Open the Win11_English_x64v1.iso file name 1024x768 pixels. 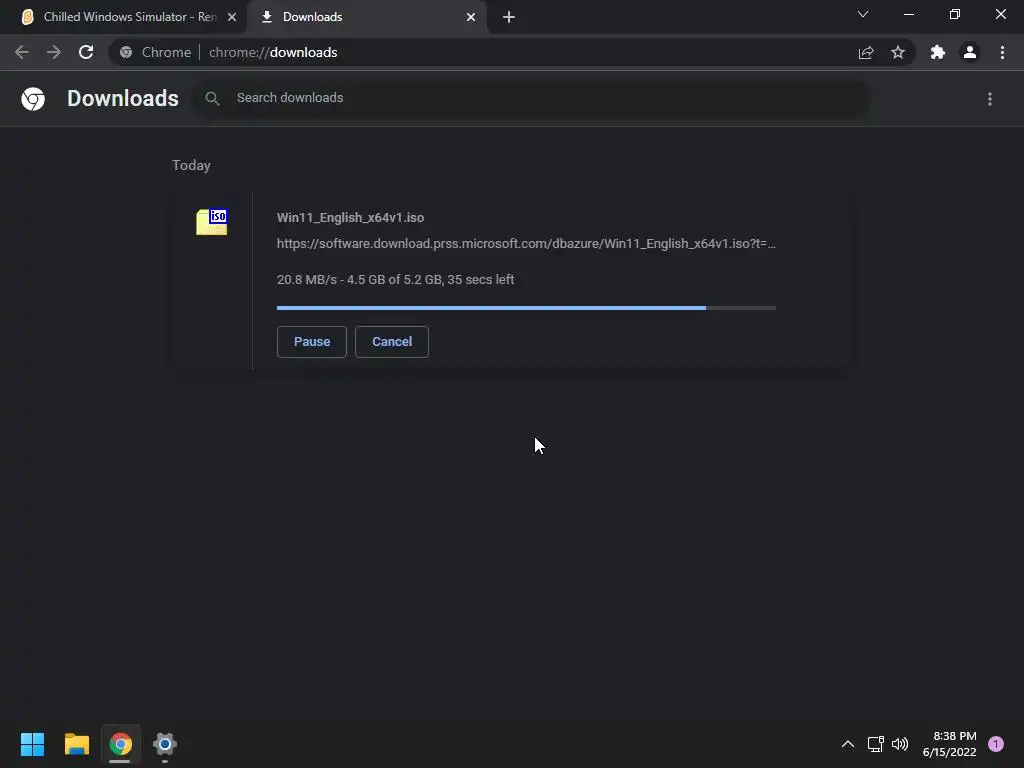point(350,217)
